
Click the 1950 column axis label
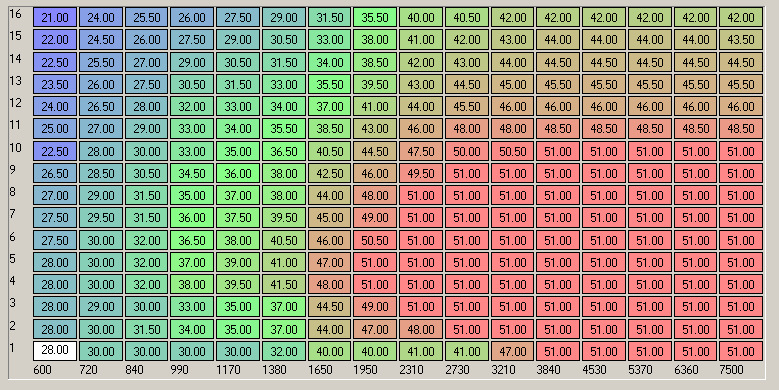pos(365,370)
